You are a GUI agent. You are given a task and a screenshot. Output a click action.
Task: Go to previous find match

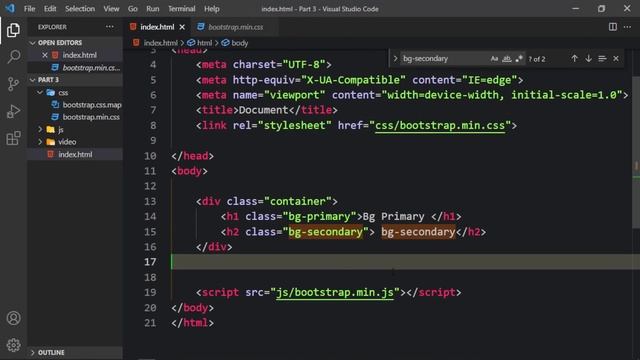pos(574,59)
